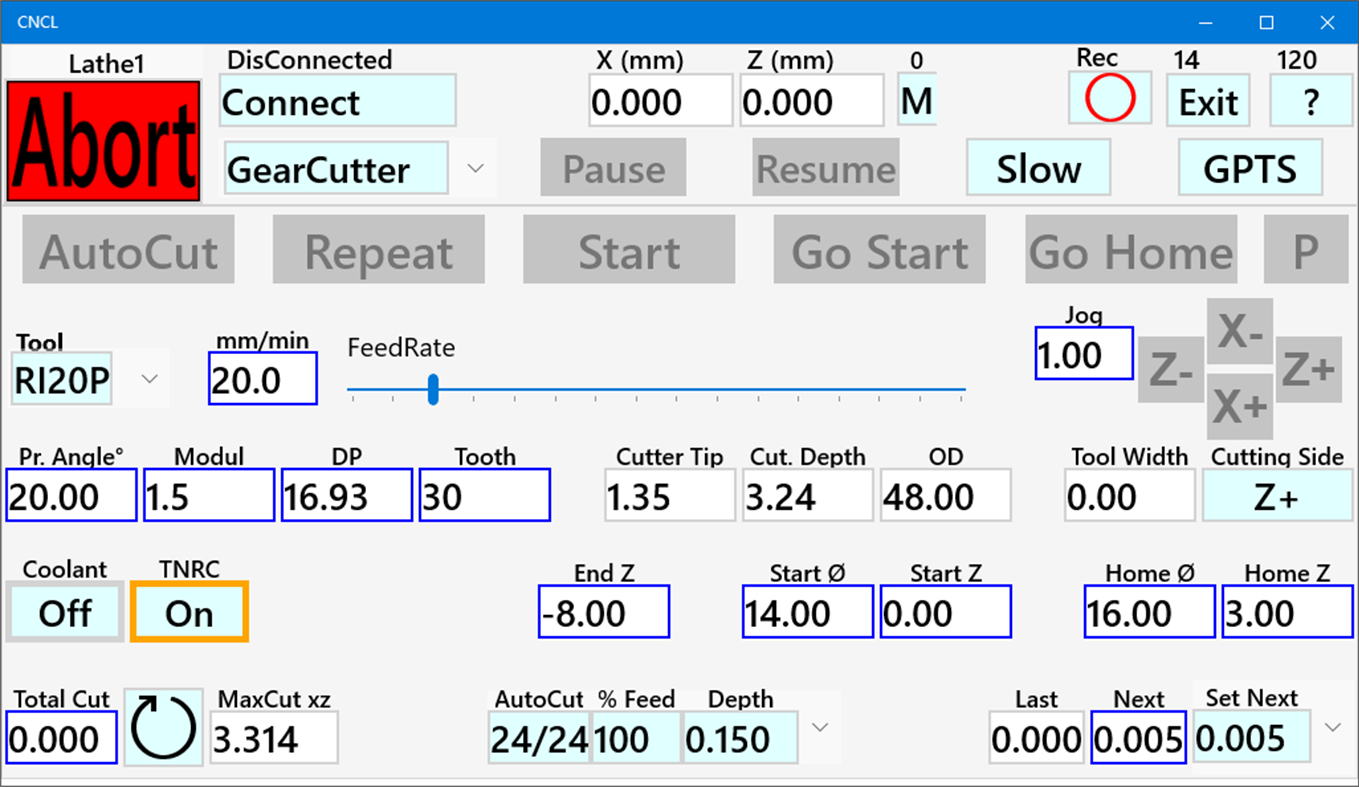Click the FeedRate slider handle
The width and height of the screenshot is (1359, 787).
433,390
